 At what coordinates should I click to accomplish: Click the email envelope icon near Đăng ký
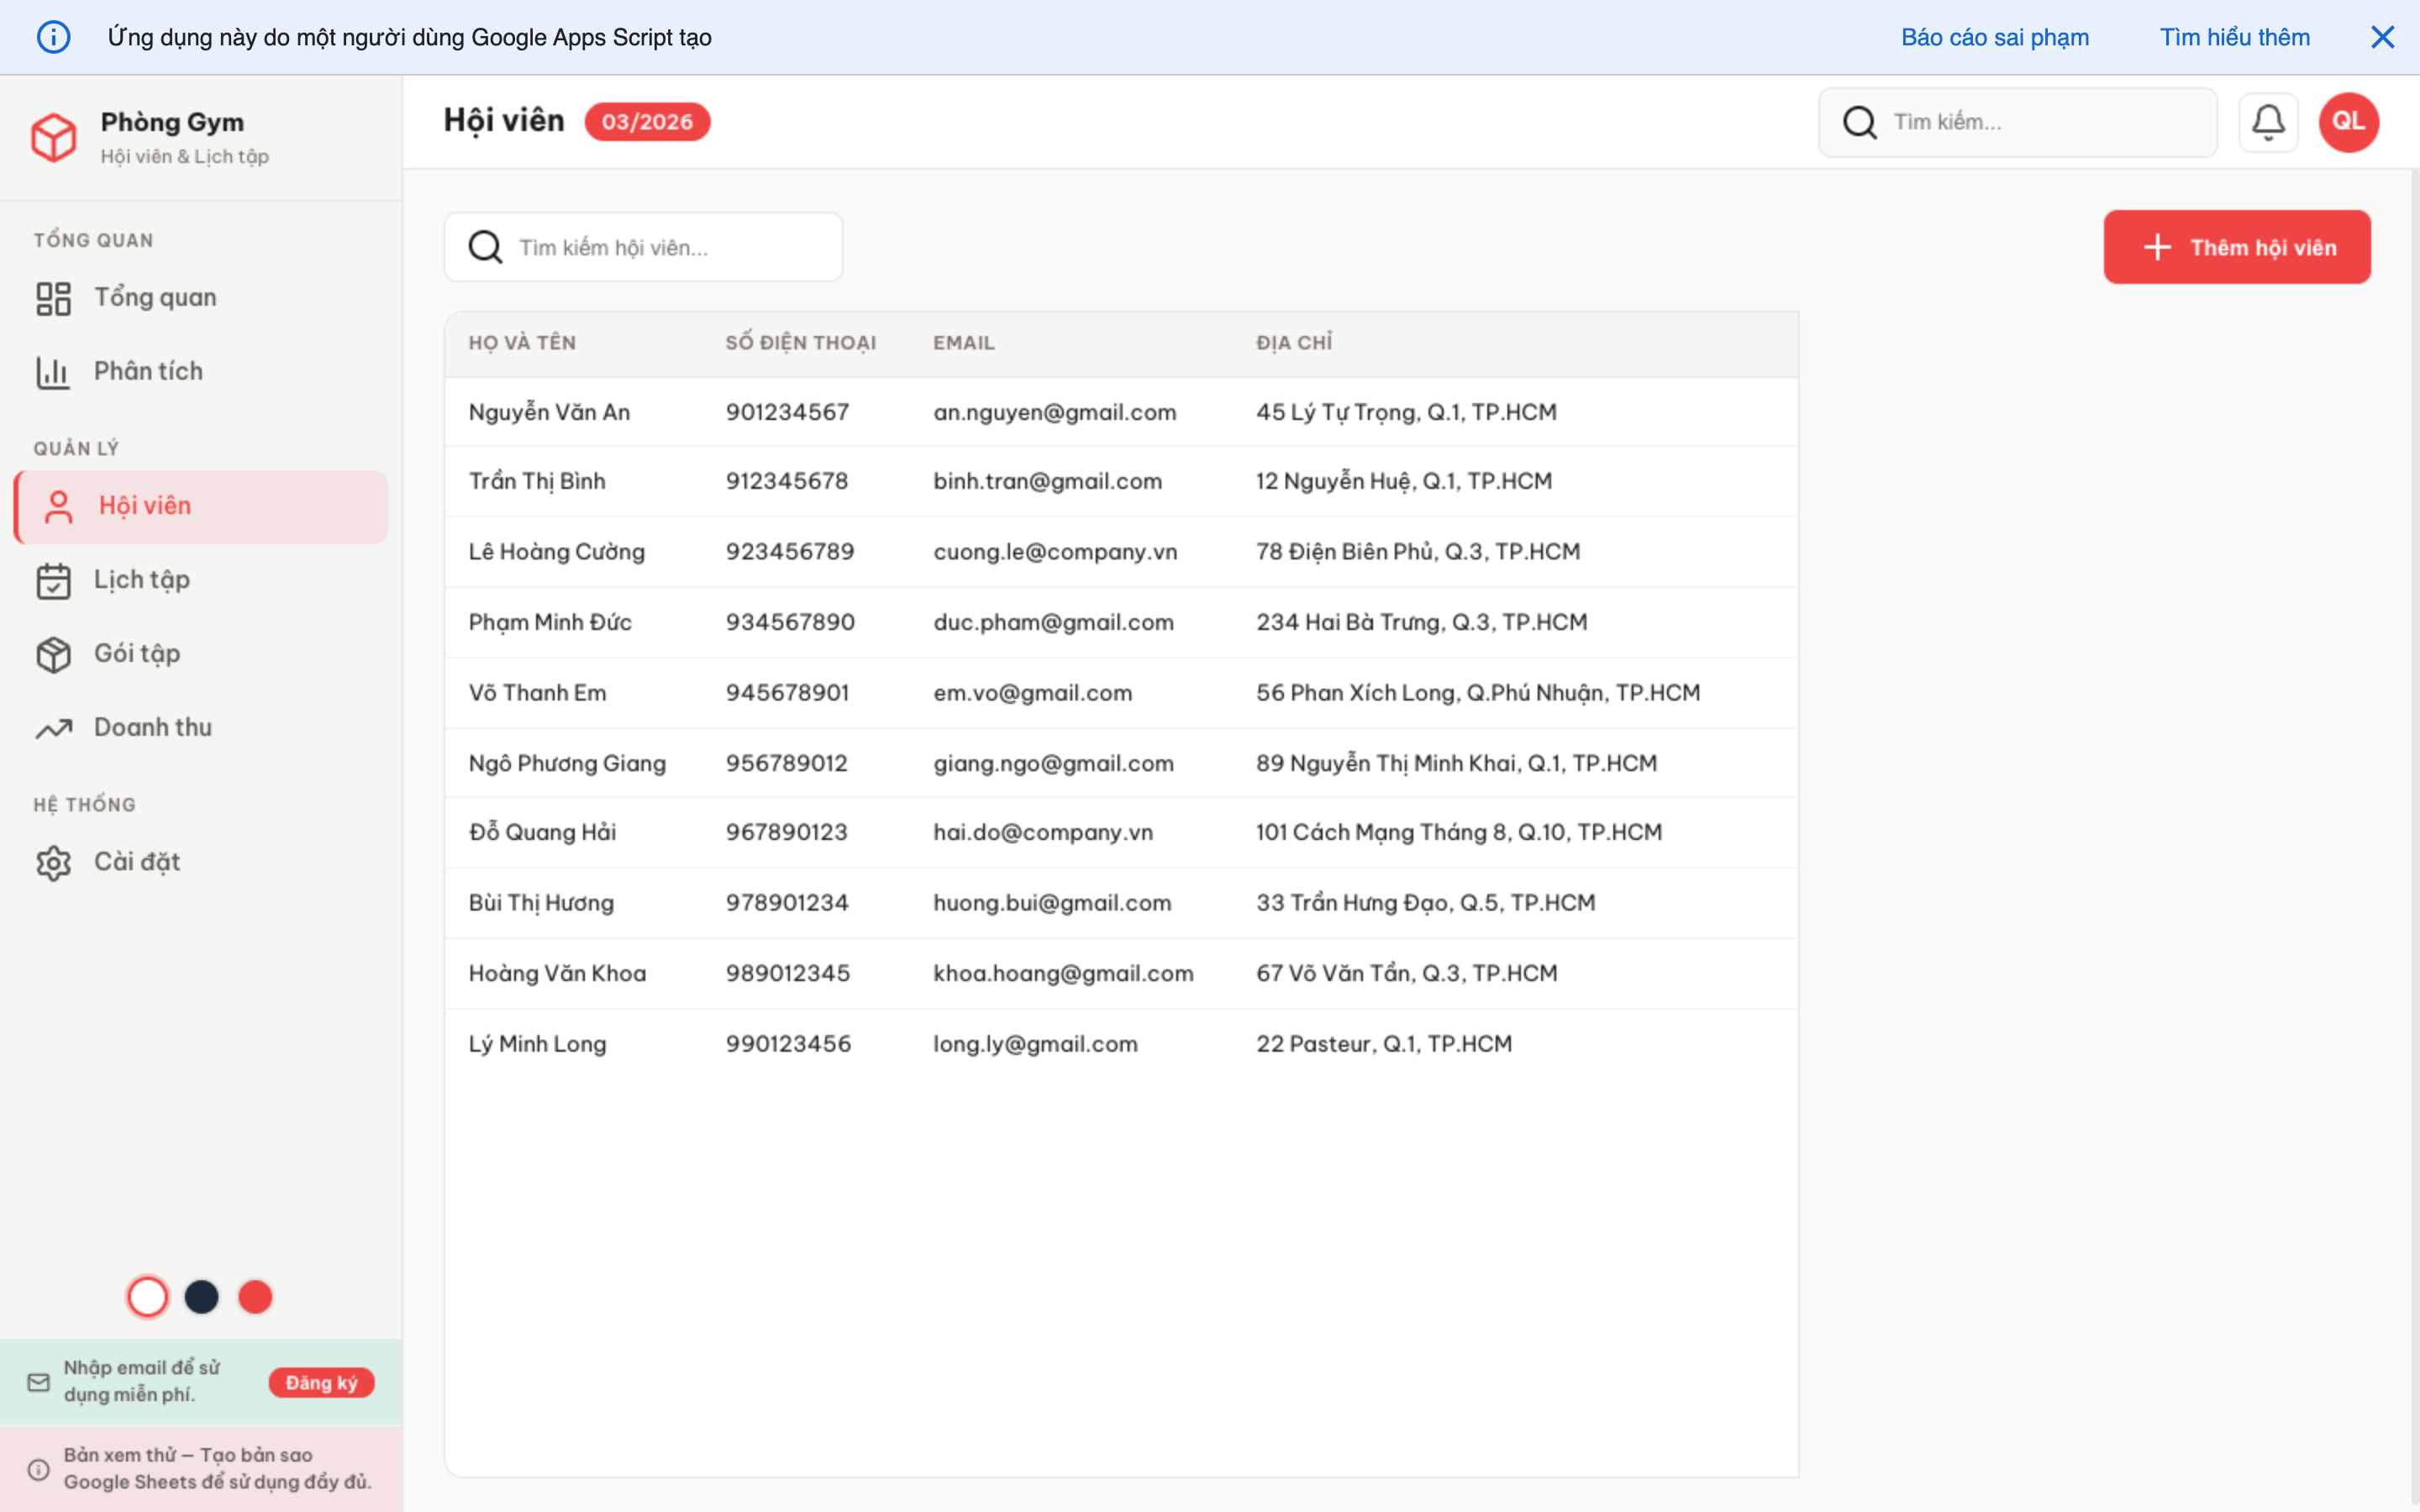[38, 1382]
